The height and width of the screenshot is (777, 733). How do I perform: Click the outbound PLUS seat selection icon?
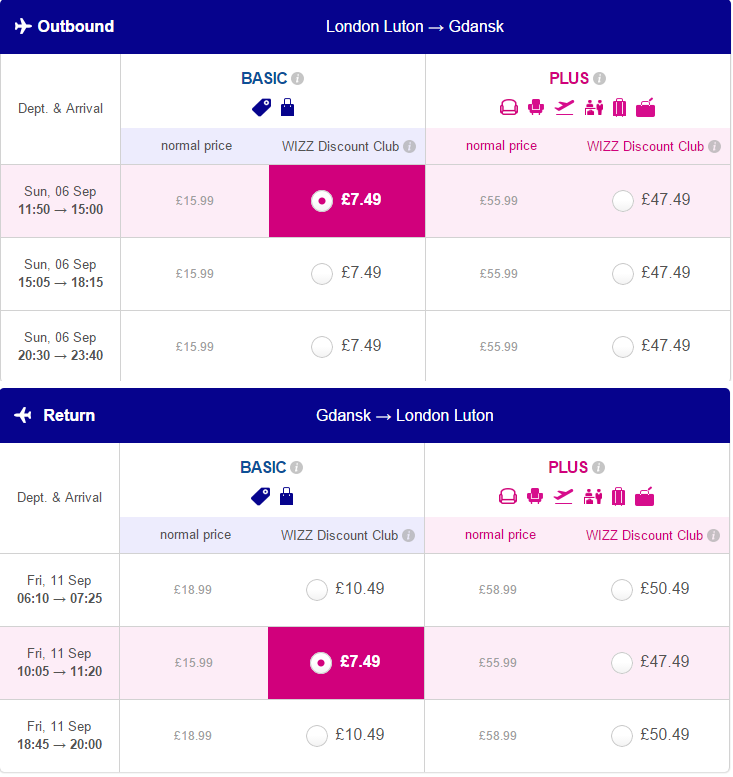tap(536, 107)
